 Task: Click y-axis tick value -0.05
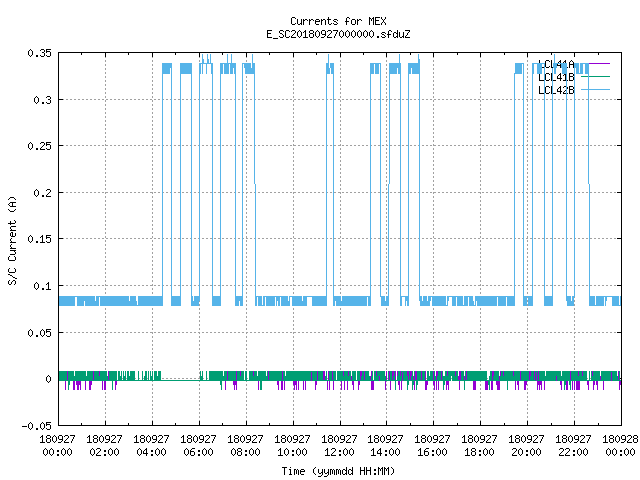(37, 426)
